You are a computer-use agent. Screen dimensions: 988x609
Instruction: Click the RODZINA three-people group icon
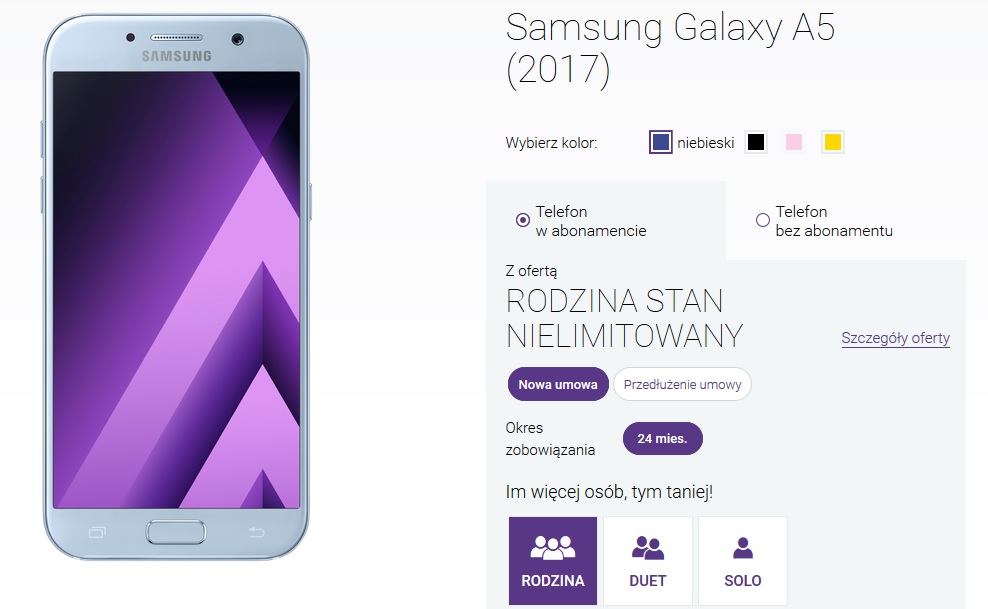pos(553,547)
